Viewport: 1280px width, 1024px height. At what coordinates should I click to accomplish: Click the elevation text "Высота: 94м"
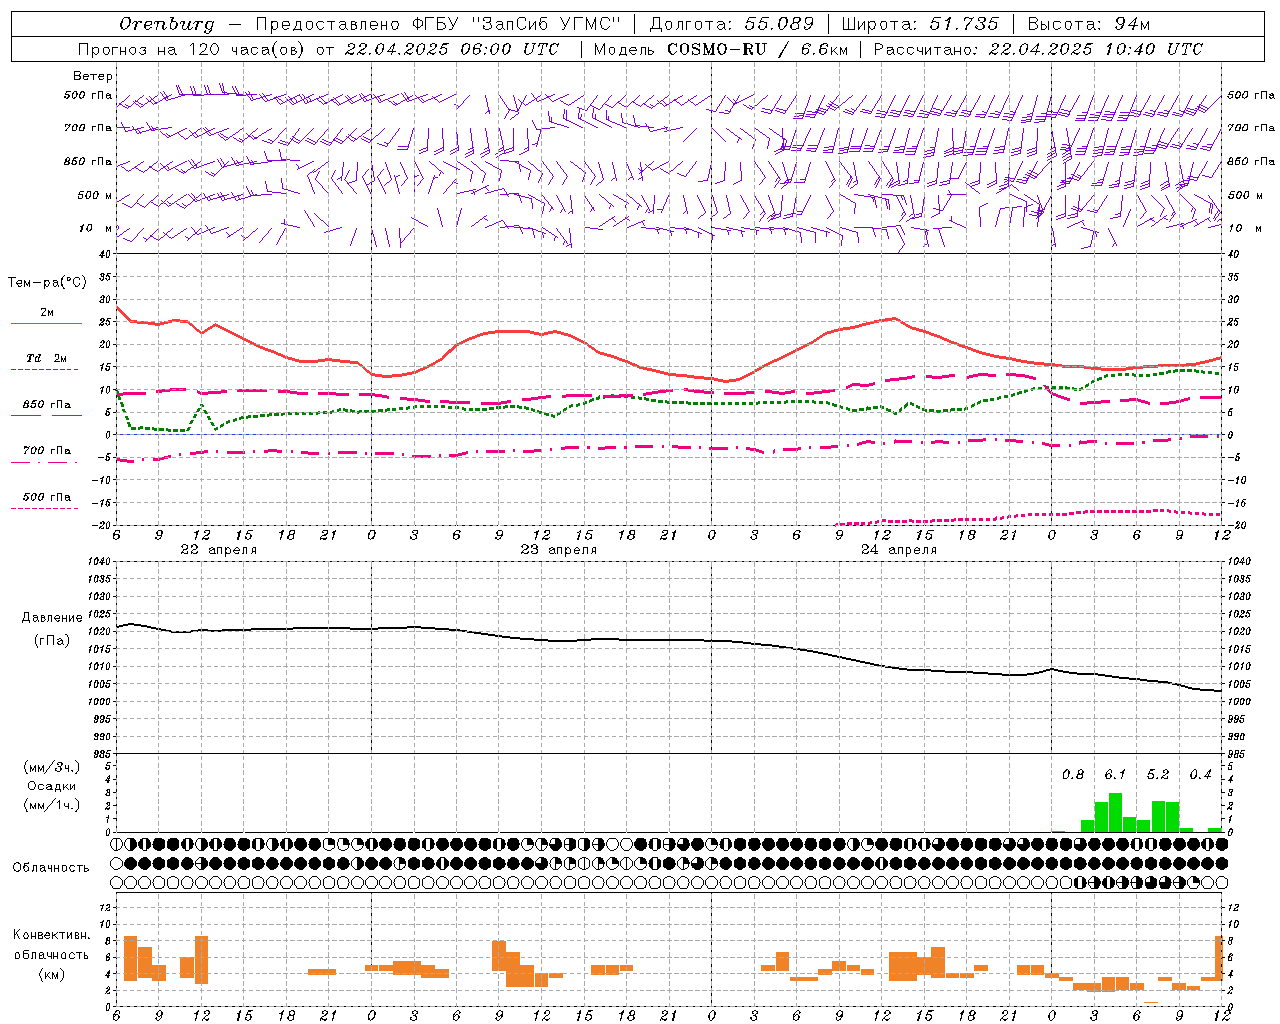(x=1089, y=24)
